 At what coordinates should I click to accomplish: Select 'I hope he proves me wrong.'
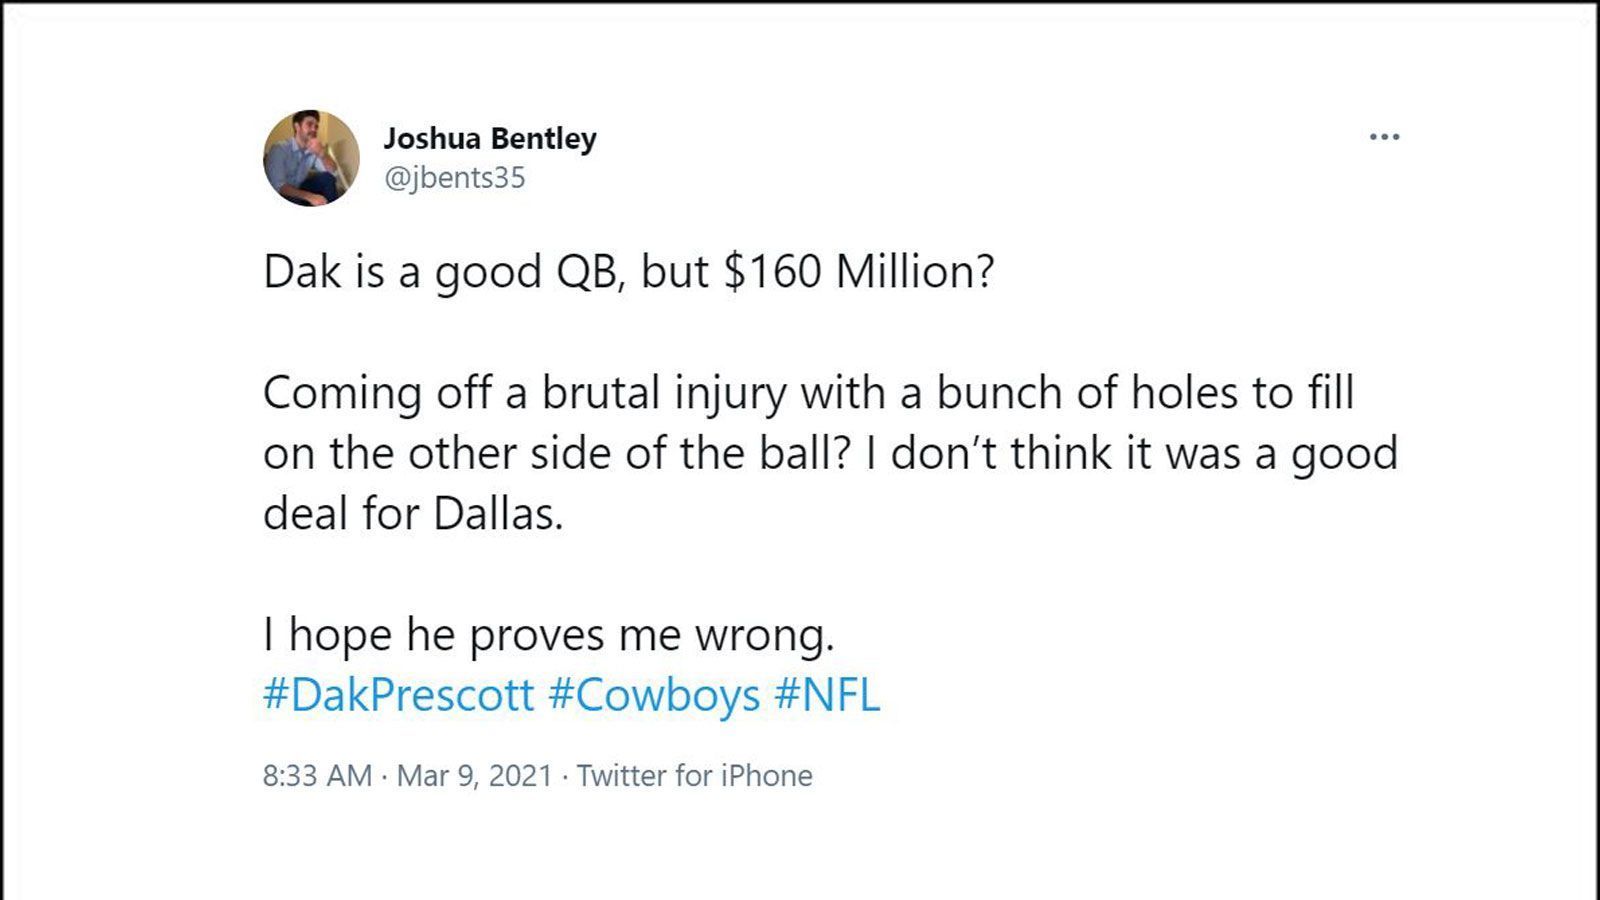[x=548, y=636]
